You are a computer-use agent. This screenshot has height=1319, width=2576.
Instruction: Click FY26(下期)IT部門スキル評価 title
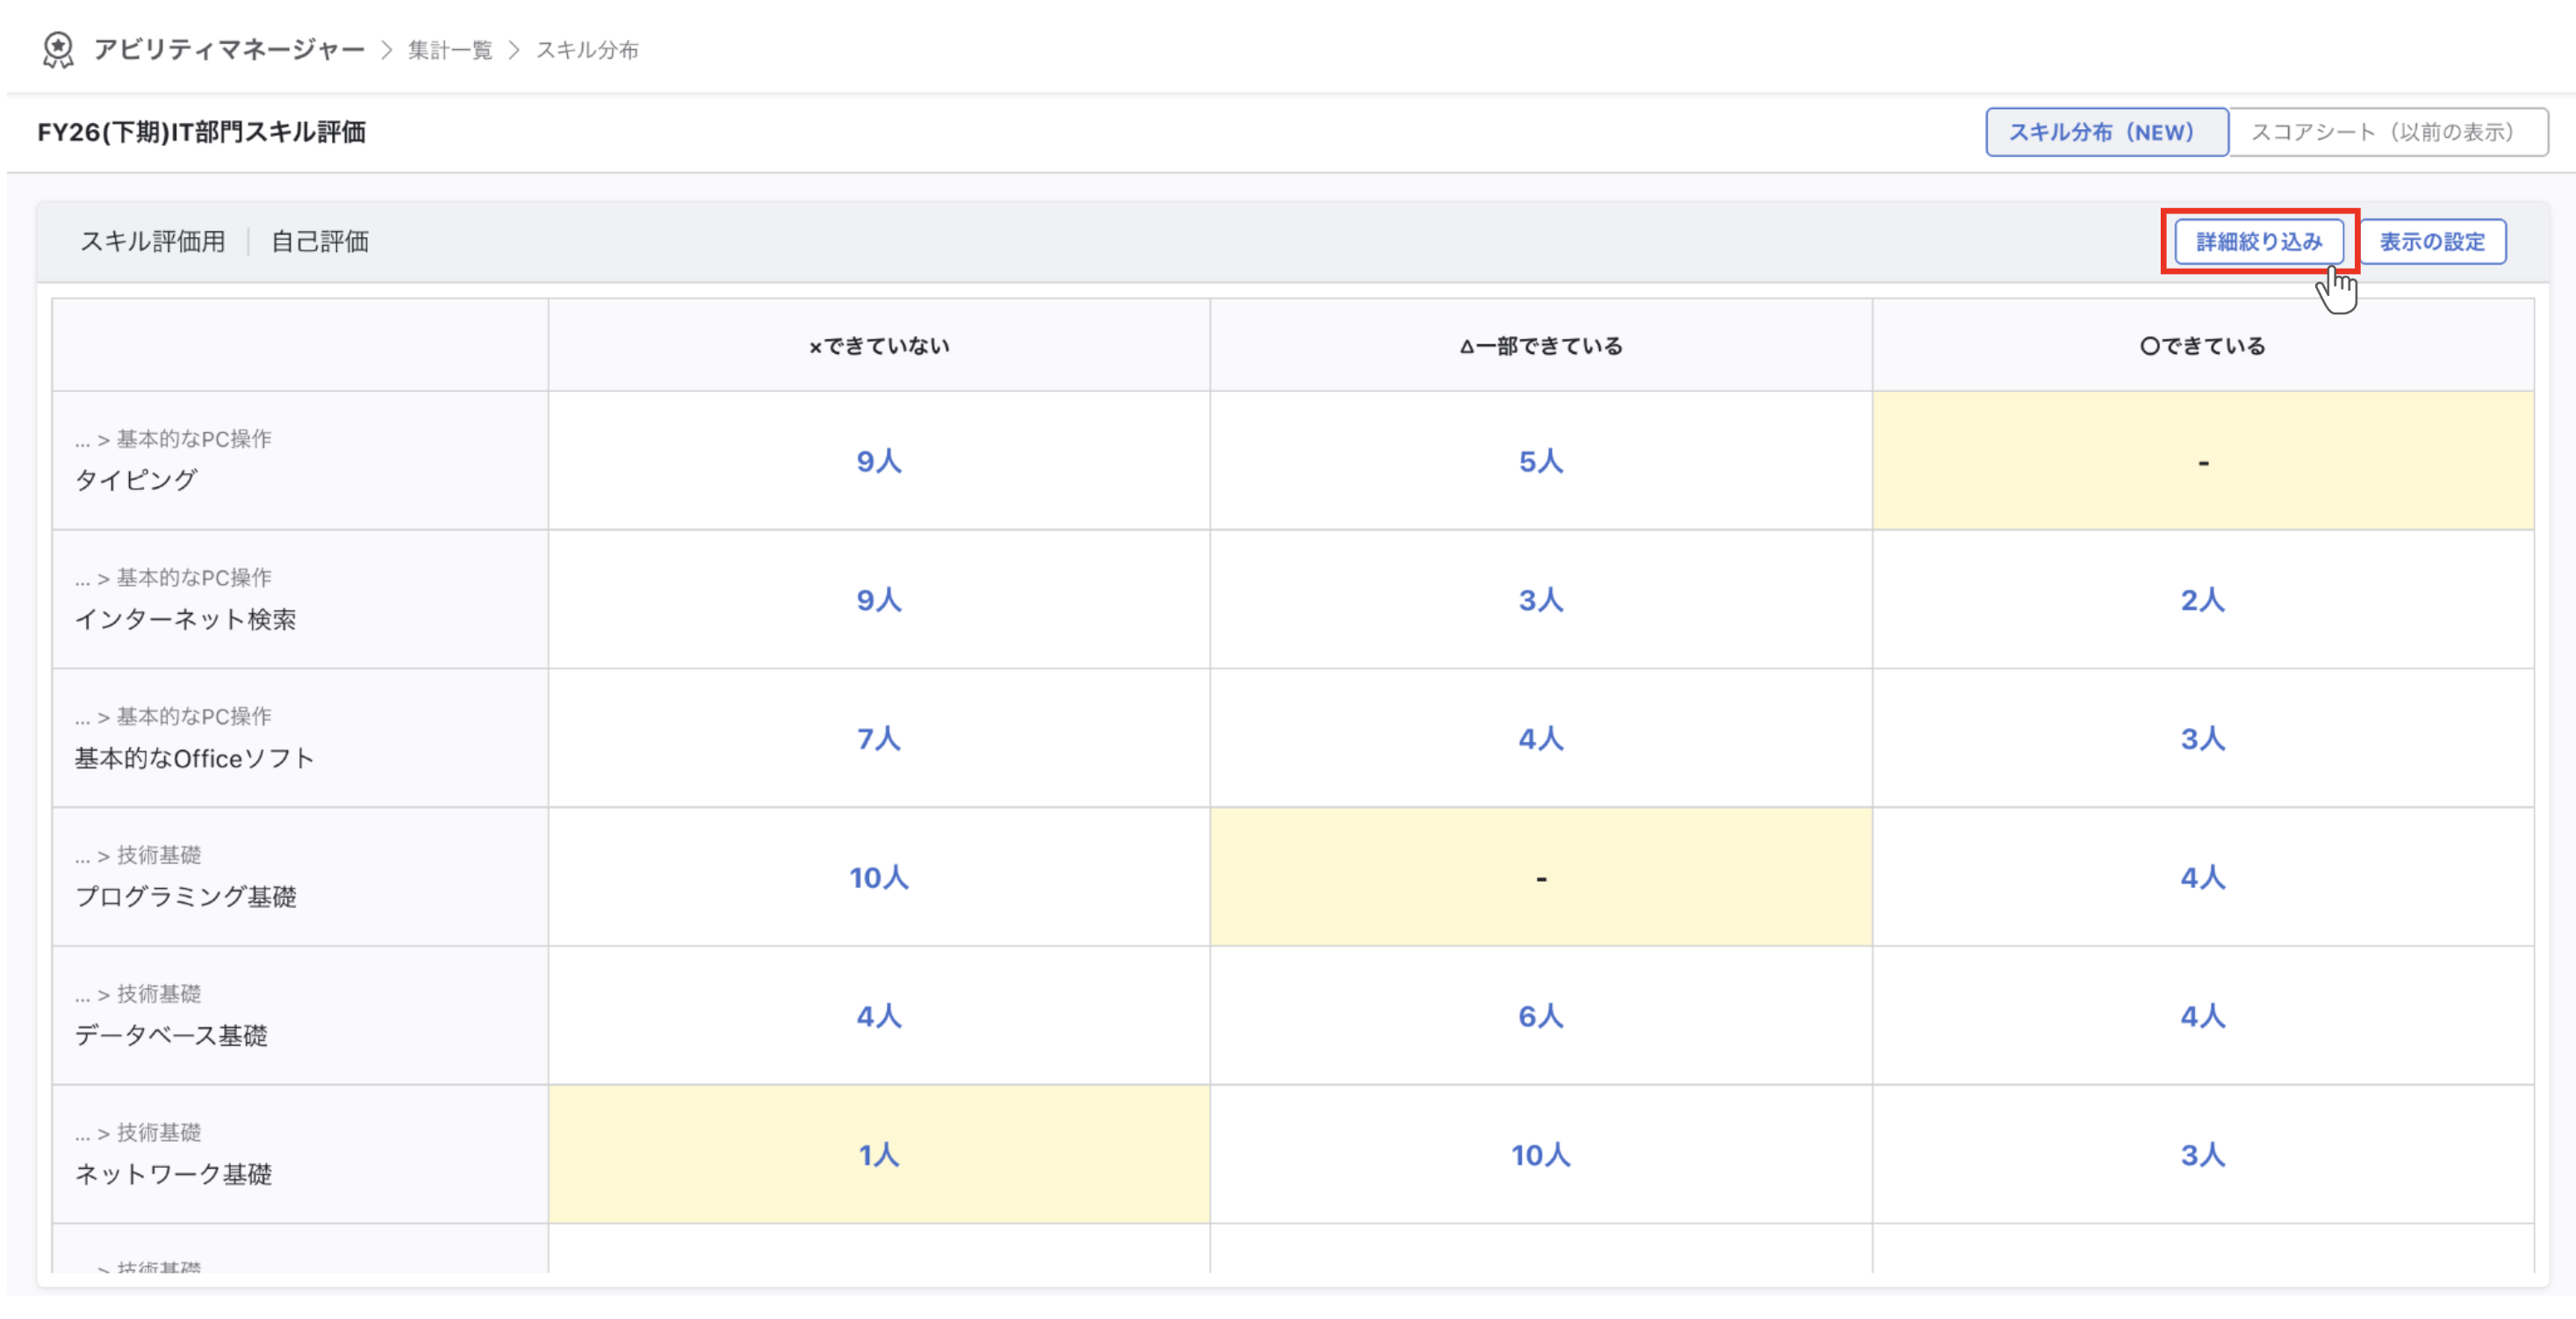point(202,132)
